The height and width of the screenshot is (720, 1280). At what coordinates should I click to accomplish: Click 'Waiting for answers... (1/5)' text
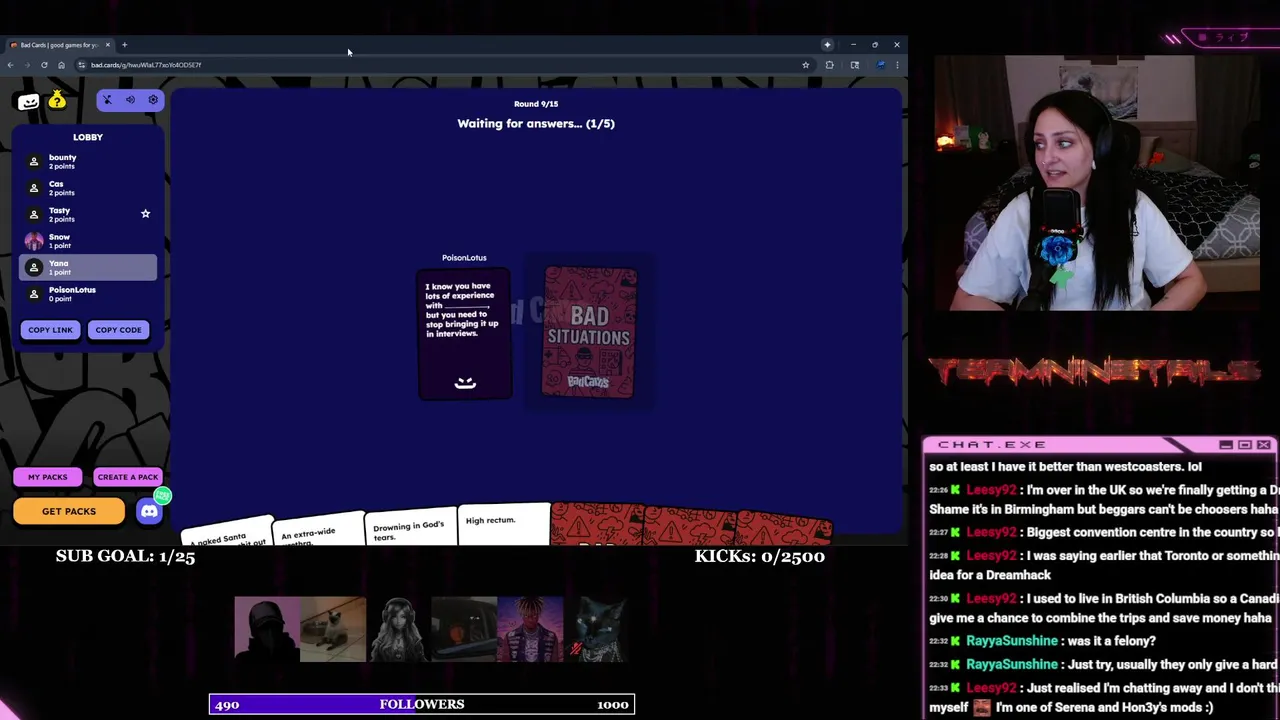coord(536,124)
